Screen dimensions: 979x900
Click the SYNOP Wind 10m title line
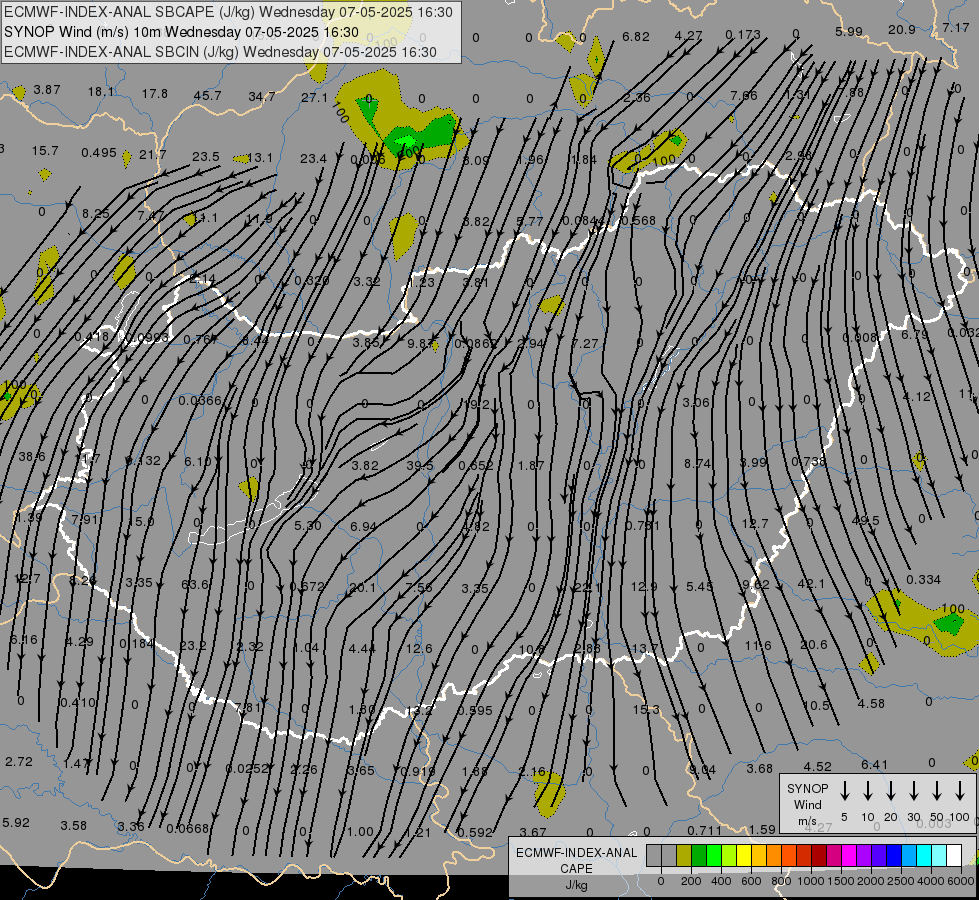(181, 32)
